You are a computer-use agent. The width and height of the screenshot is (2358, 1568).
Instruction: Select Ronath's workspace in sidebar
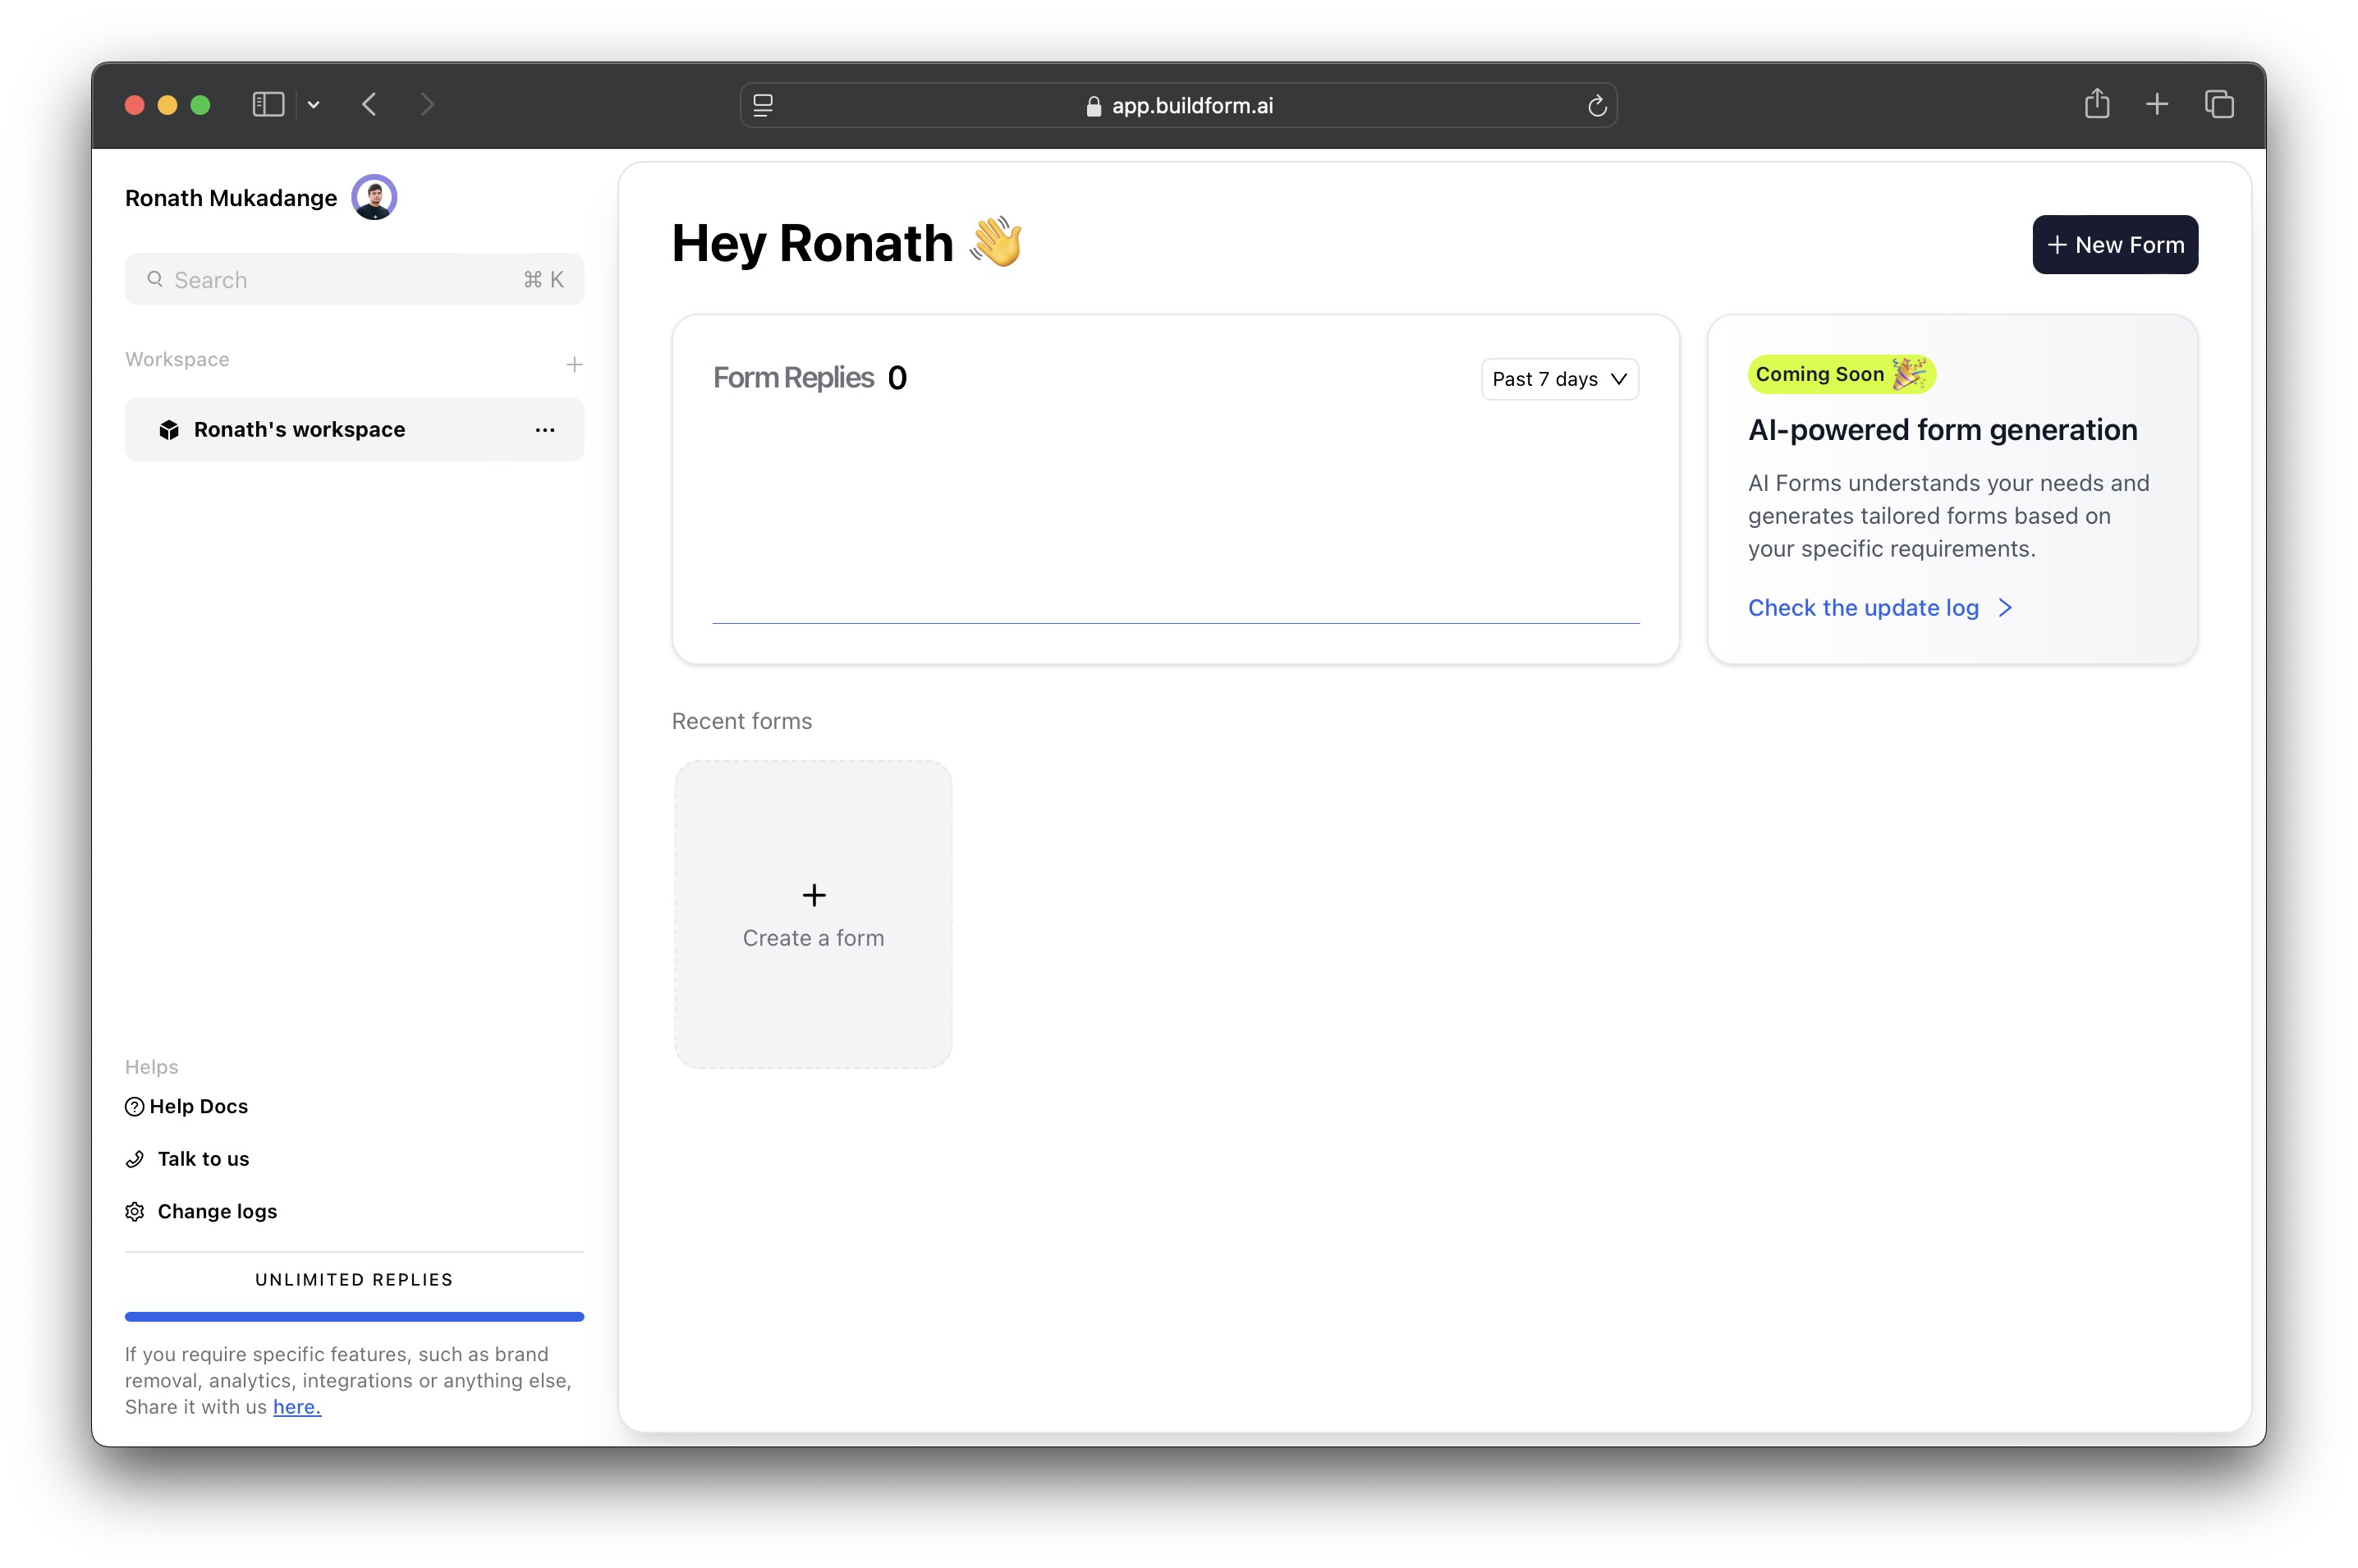pos(300,430)
